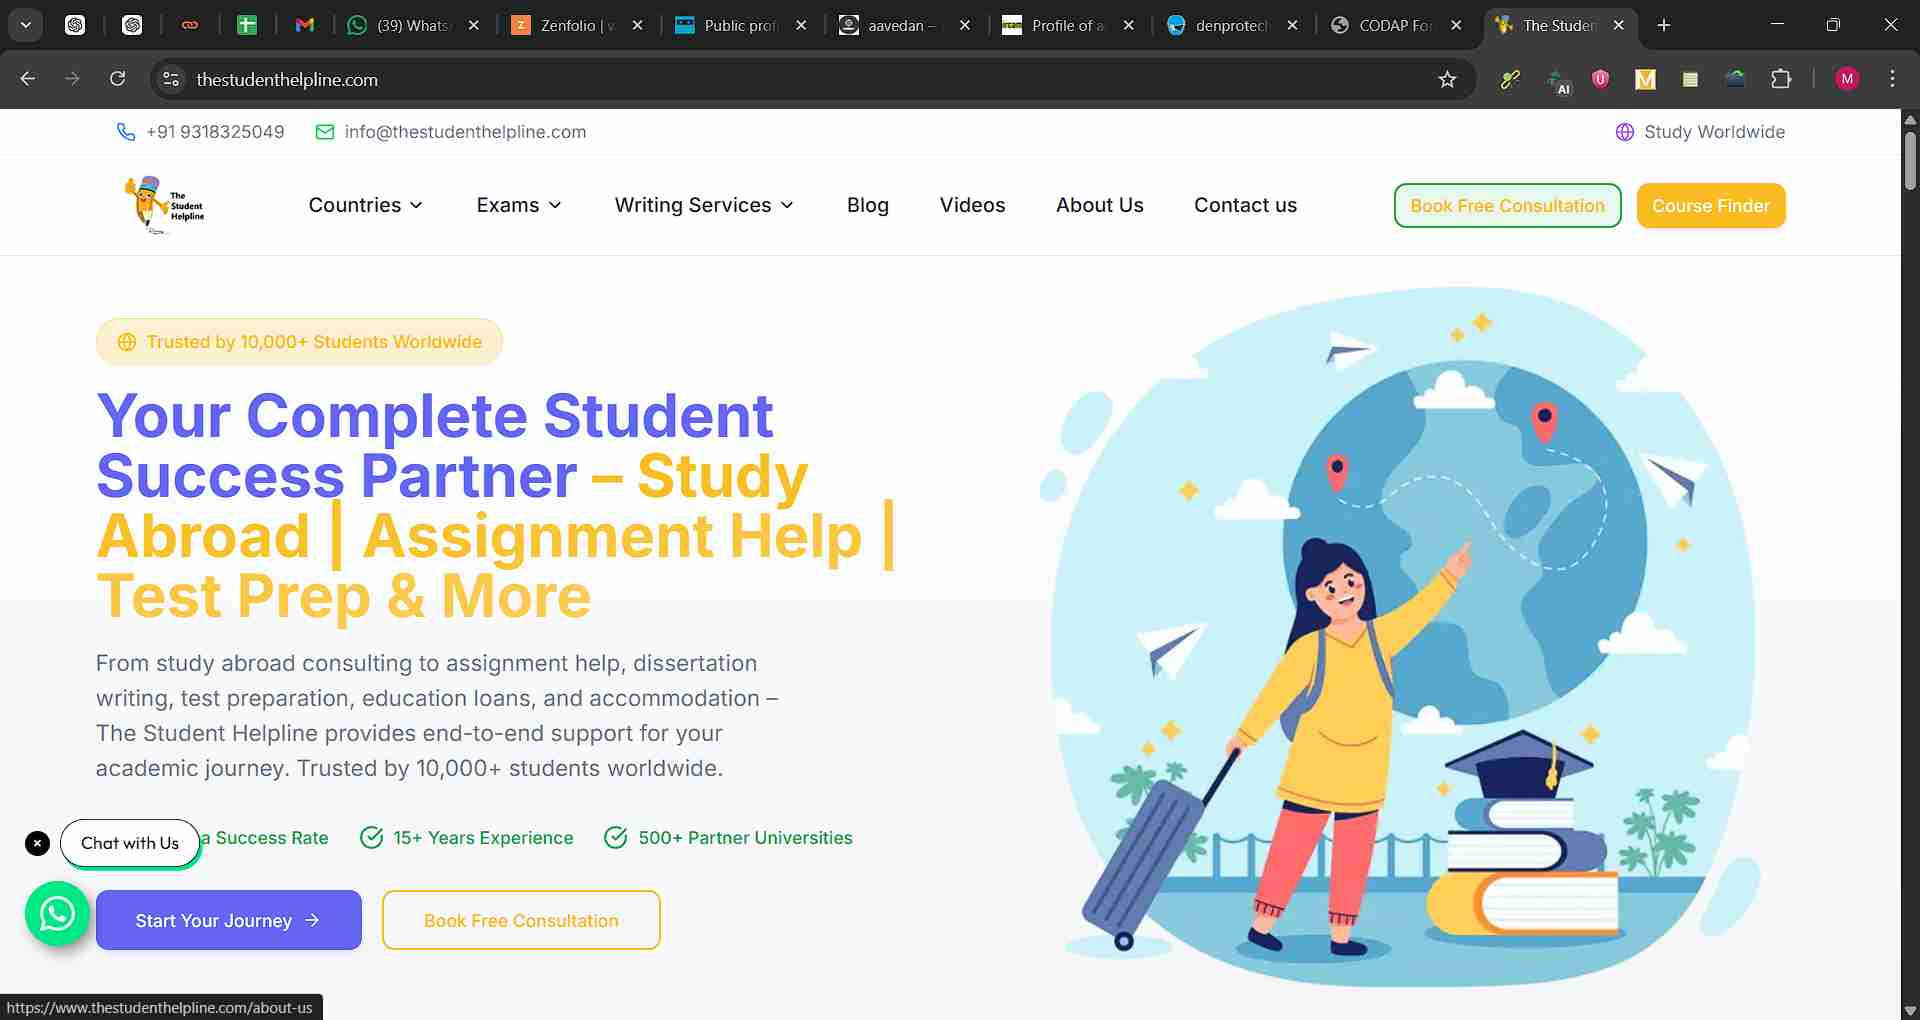Expand the Exams dropdown menu
Screen dimensions: 1920x1020
518,205
